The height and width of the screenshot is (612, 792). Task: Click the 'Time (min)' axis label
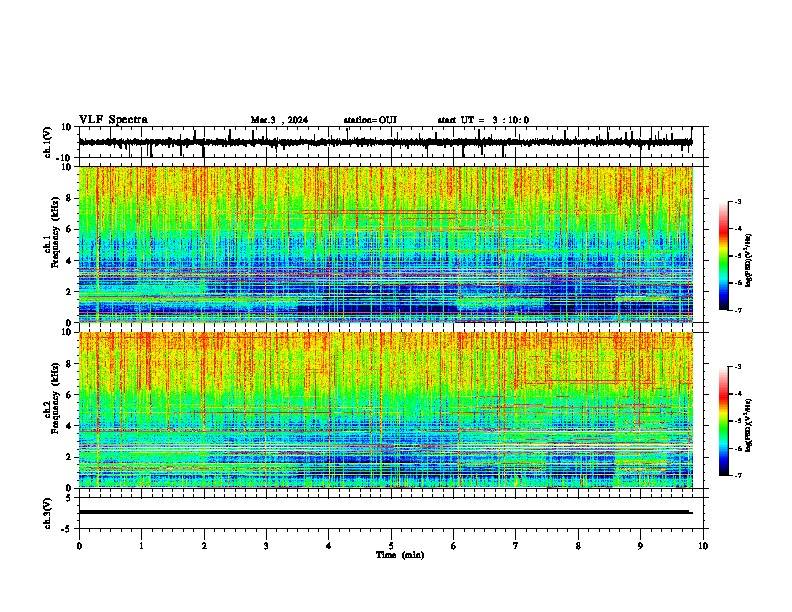pos(400,555)
